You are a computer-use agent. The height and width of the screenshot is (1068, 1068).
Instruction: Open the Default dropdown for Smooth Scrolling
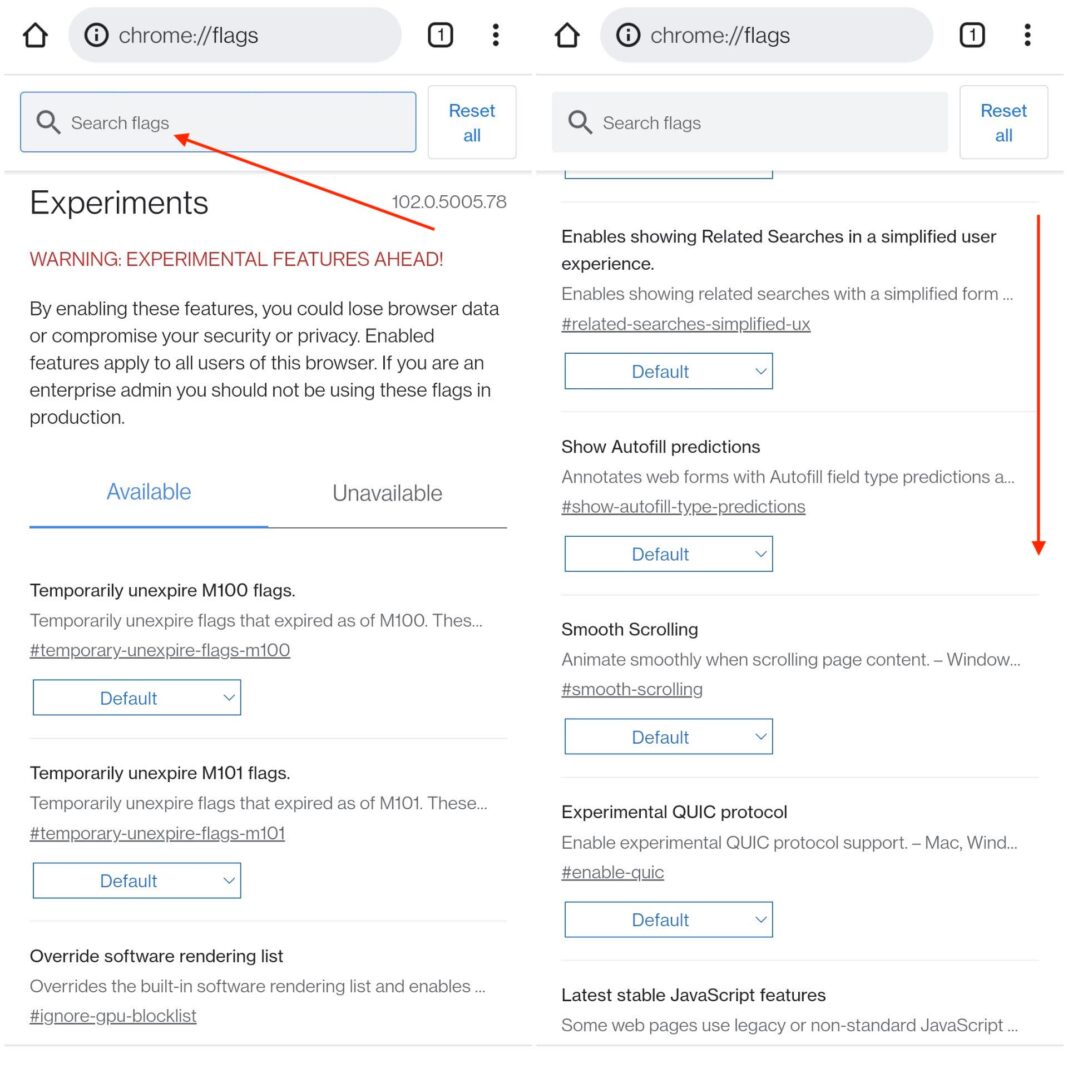668,736
